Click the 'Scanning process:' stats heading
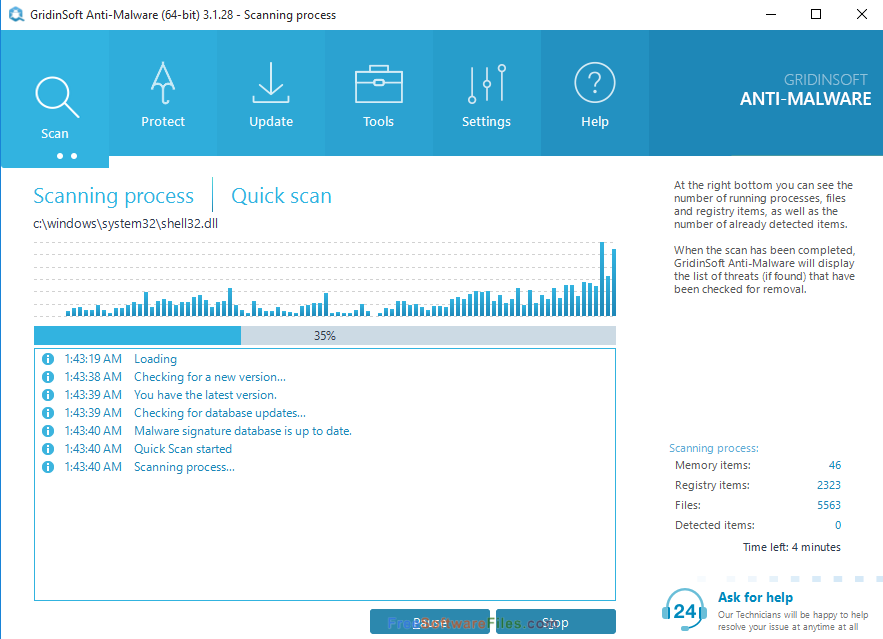This screenshot has height=639, width=883. 713,448
